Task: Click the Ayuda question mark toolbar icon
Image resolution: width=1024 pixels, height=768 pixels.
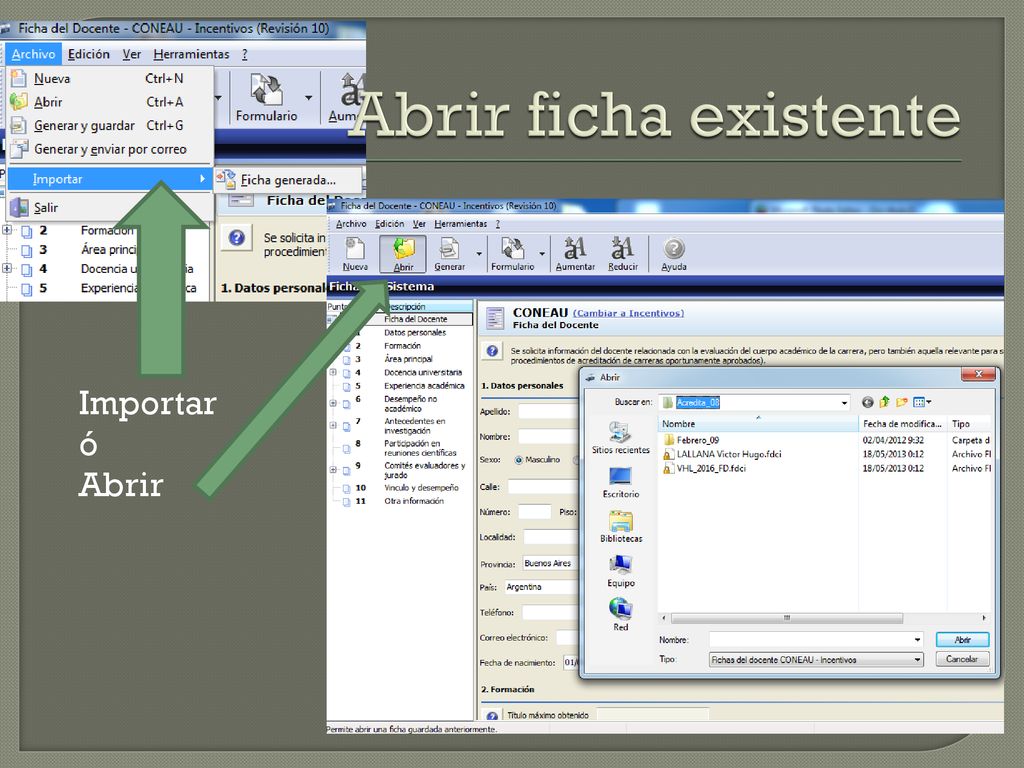Action: [674, 253]
